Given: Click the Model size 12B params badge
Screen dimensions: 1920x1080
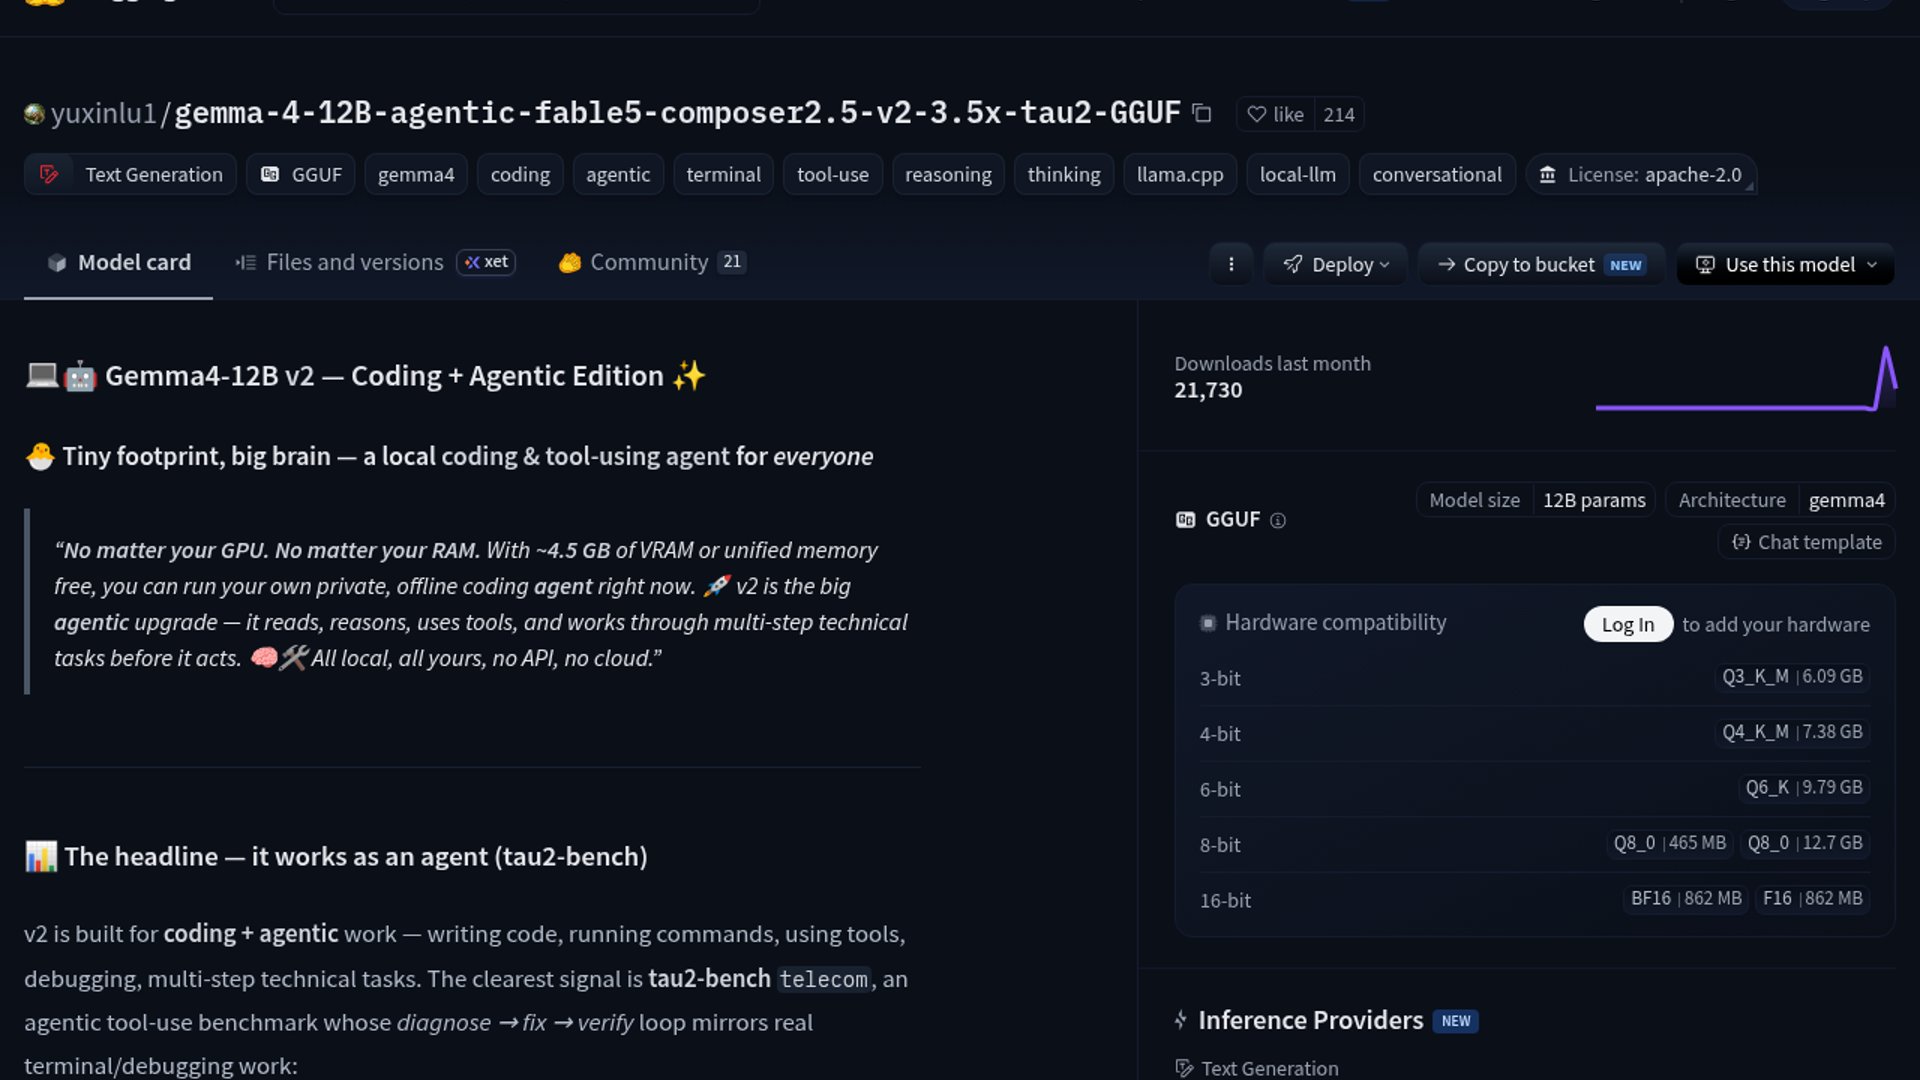Looking at the screenshot, I should [1536, 500].
